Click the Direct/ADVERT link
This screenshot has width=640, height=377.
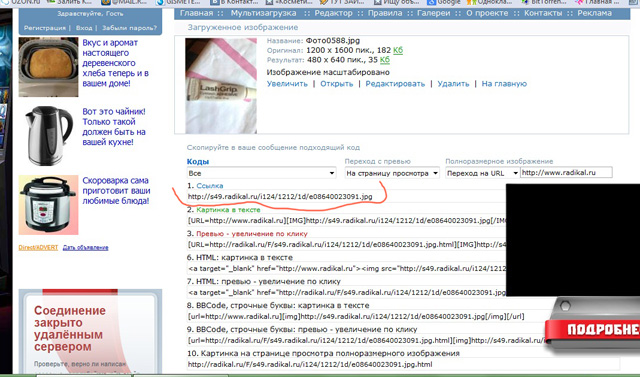click(x=38, y=248)
